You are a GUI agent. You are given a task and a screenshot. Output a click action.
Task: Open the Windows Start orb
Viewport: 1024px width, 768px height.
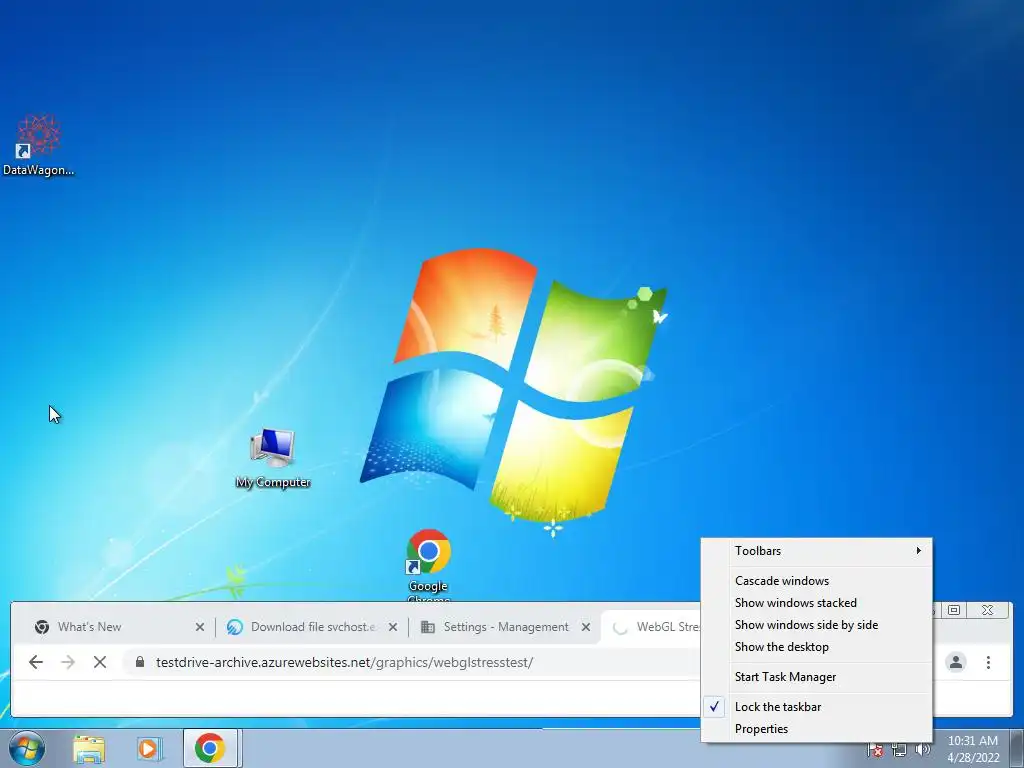[27, 748]
